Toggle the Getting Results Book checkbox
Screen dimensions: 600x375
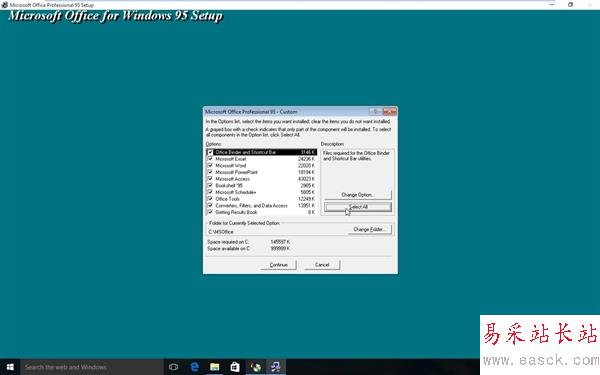point(210,212)
